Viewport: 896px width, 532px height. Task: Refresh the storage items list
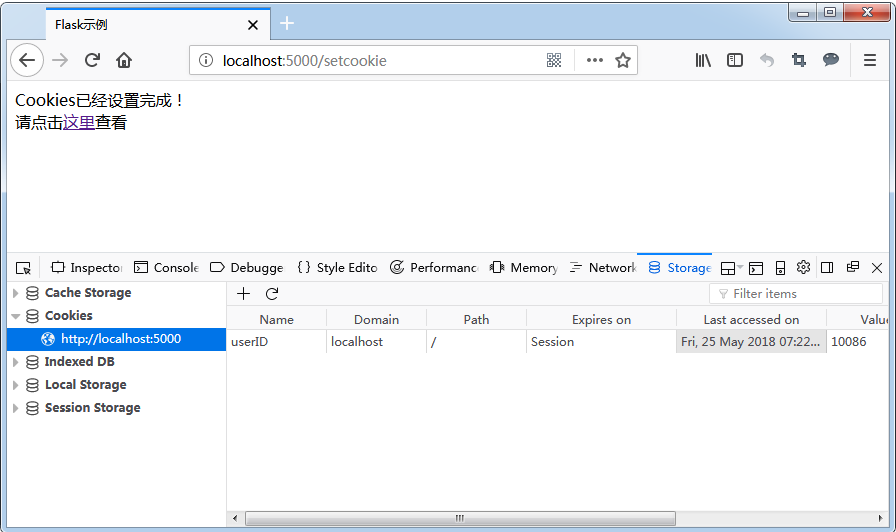click(x=271, y=294)
